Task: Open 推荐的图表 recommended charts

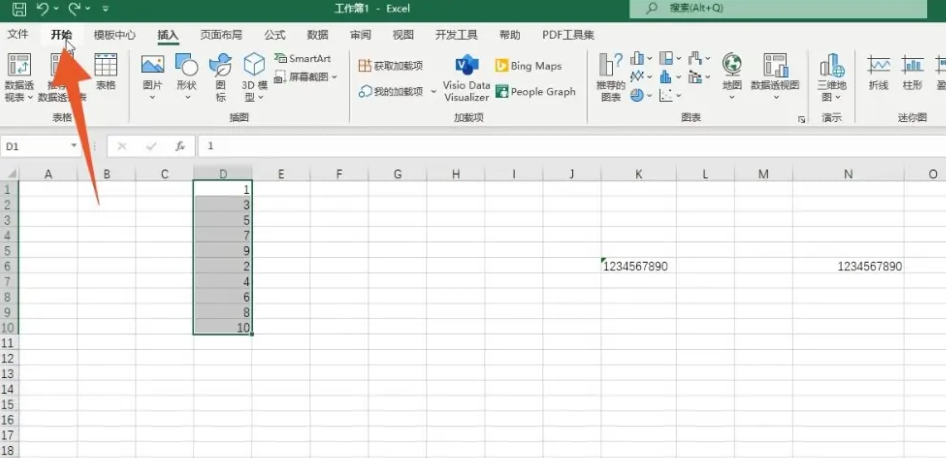Action: tap(611, 76)
